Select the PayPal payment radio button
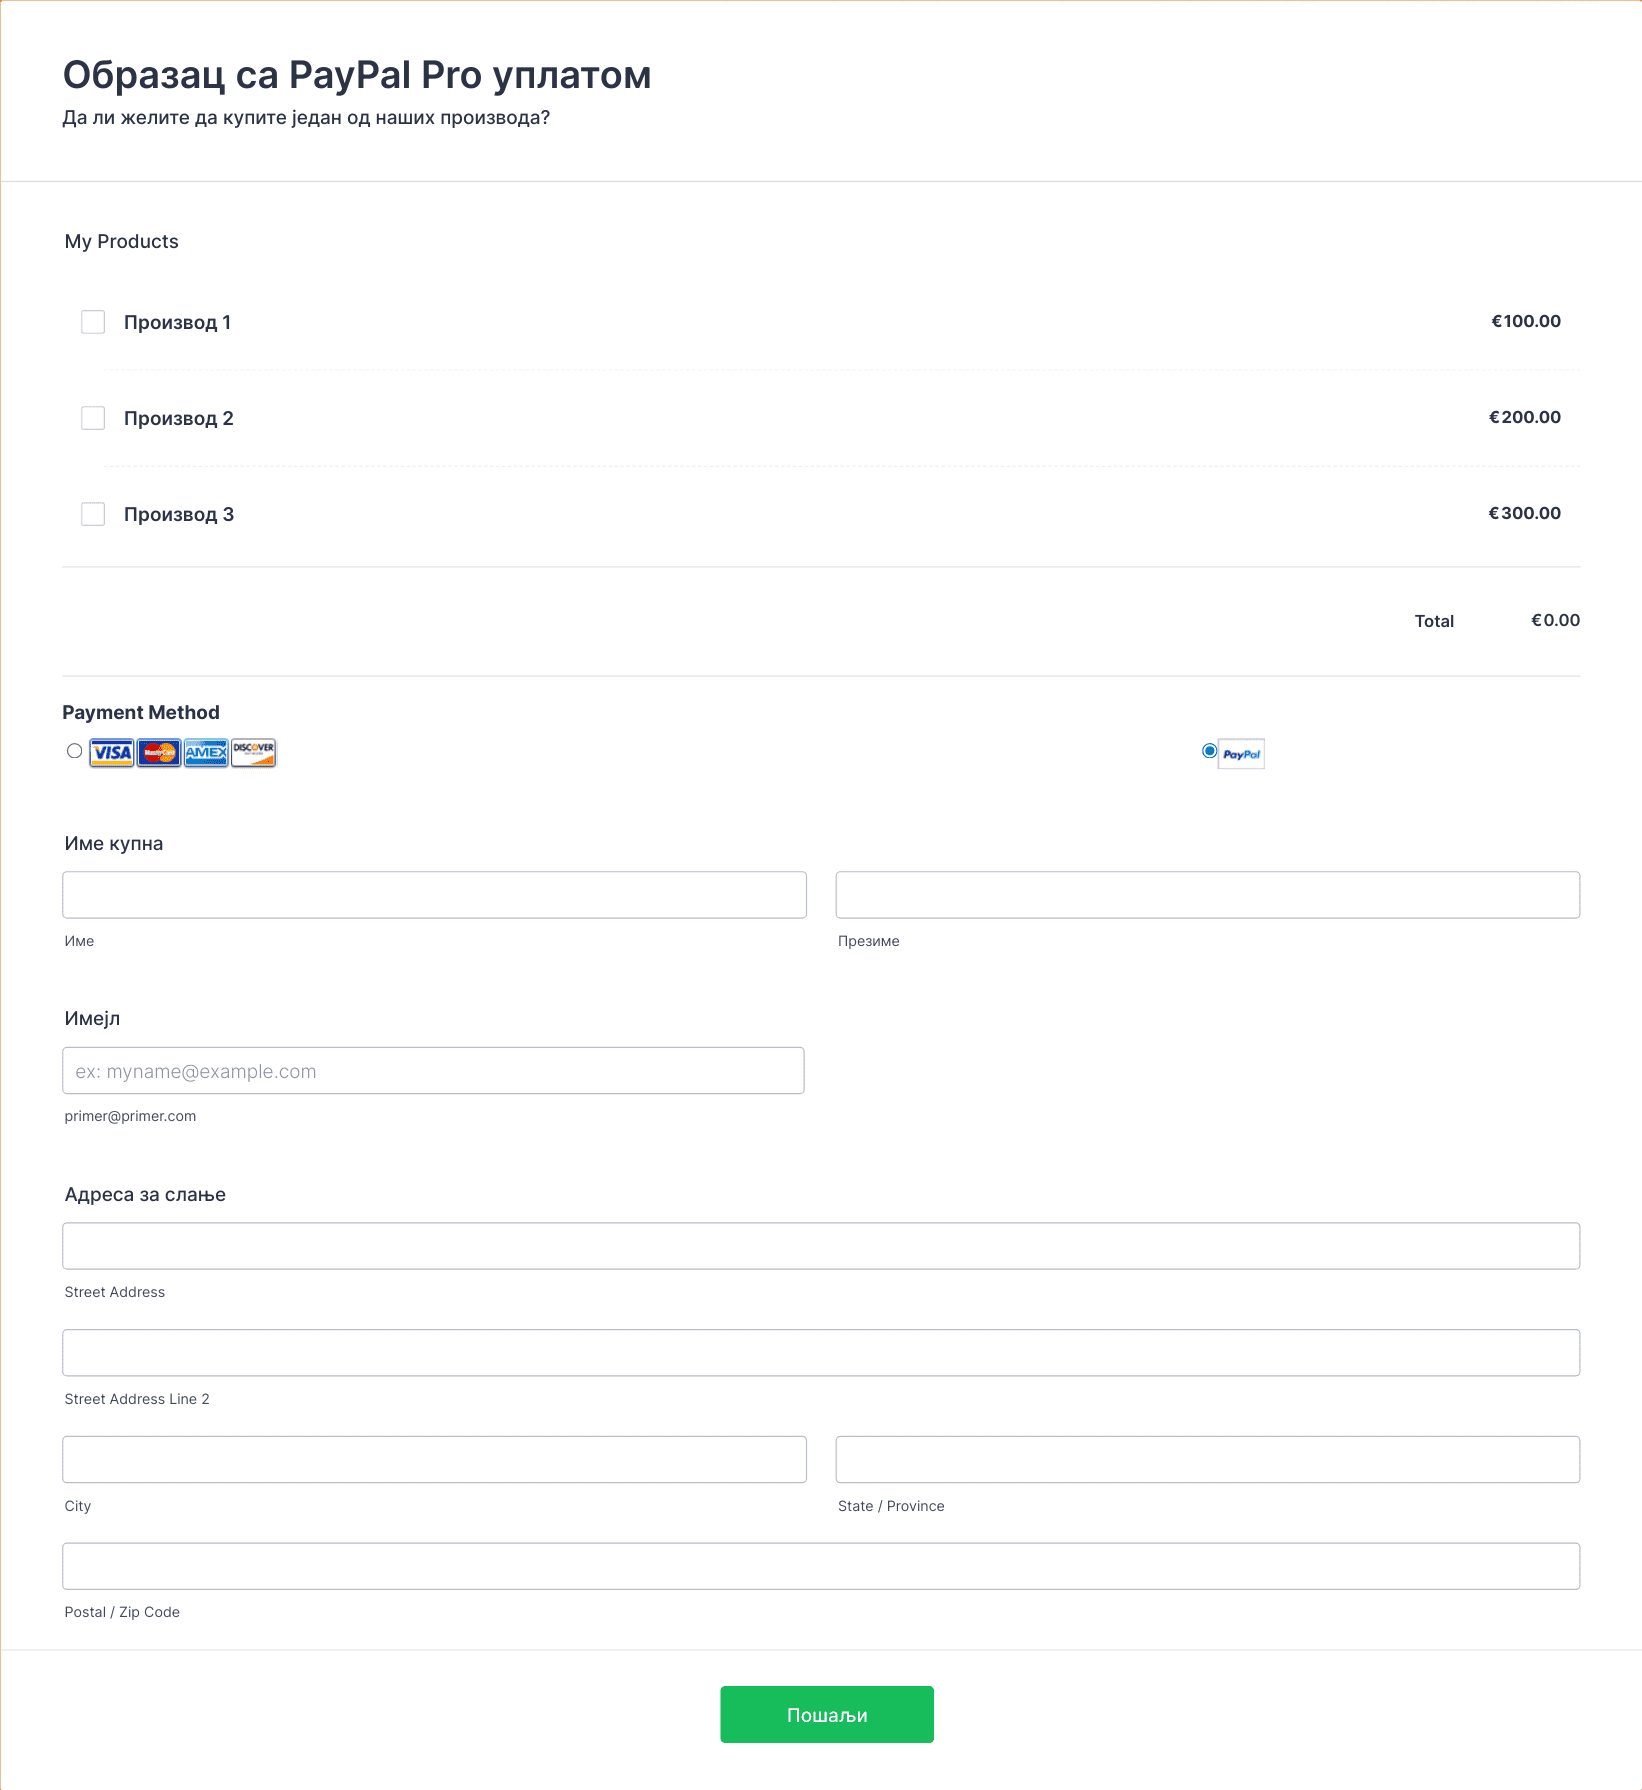Image resolution: width=1642 pixels, height=1790 pixels. [x=1210, y=751]
